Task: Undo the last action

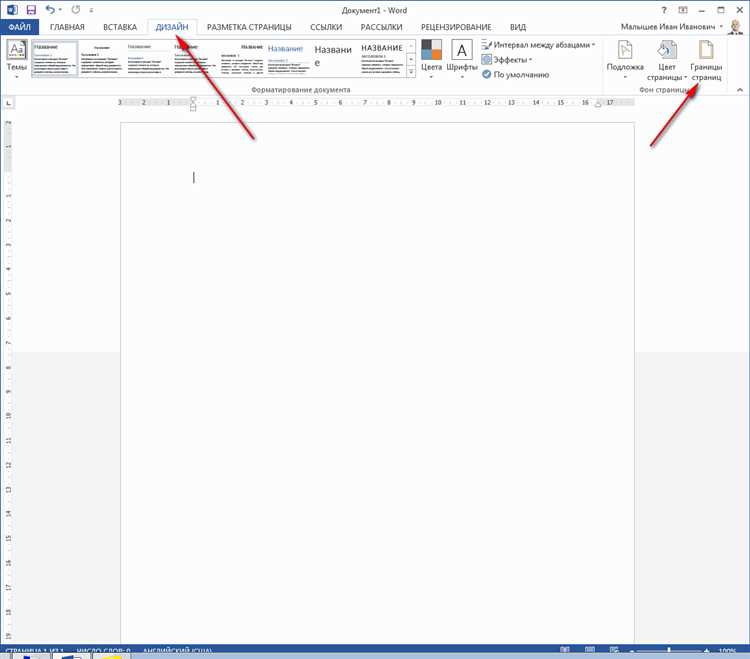Action: [x=50, y=10]
